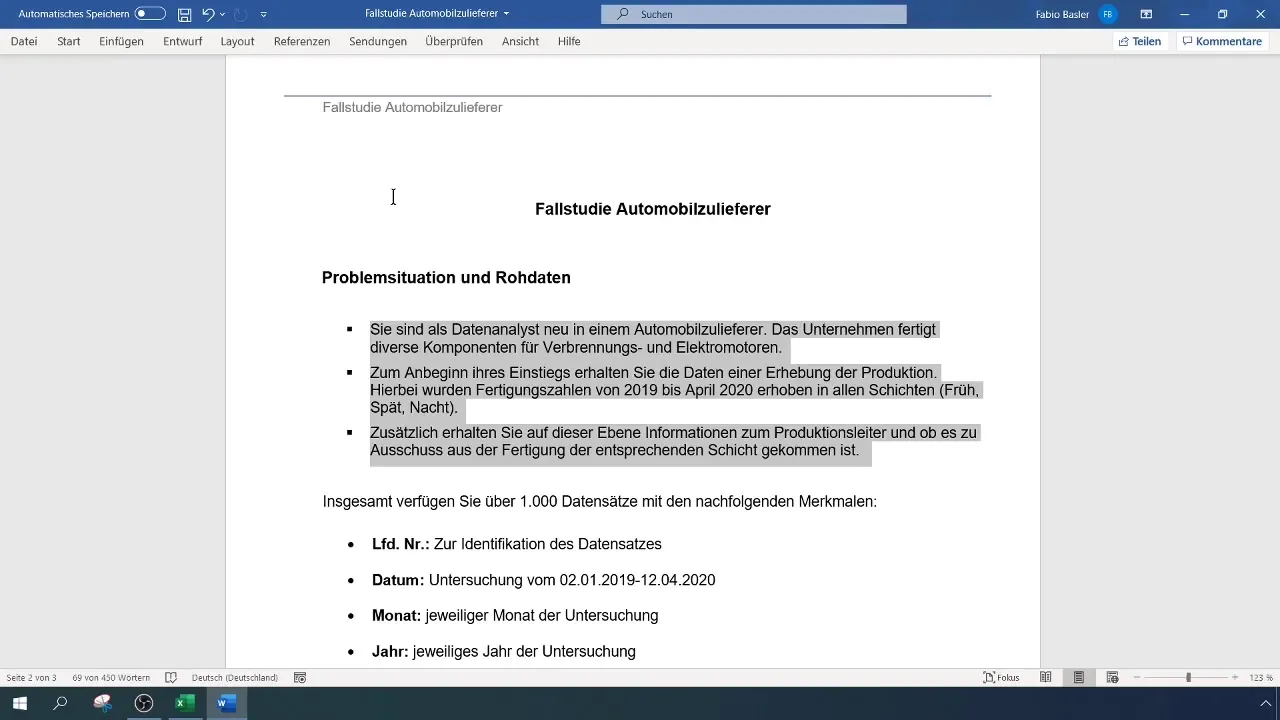This screenshot has height=720, width=1280.
Task: Click the zoom out minus button
Action: 1137,677
